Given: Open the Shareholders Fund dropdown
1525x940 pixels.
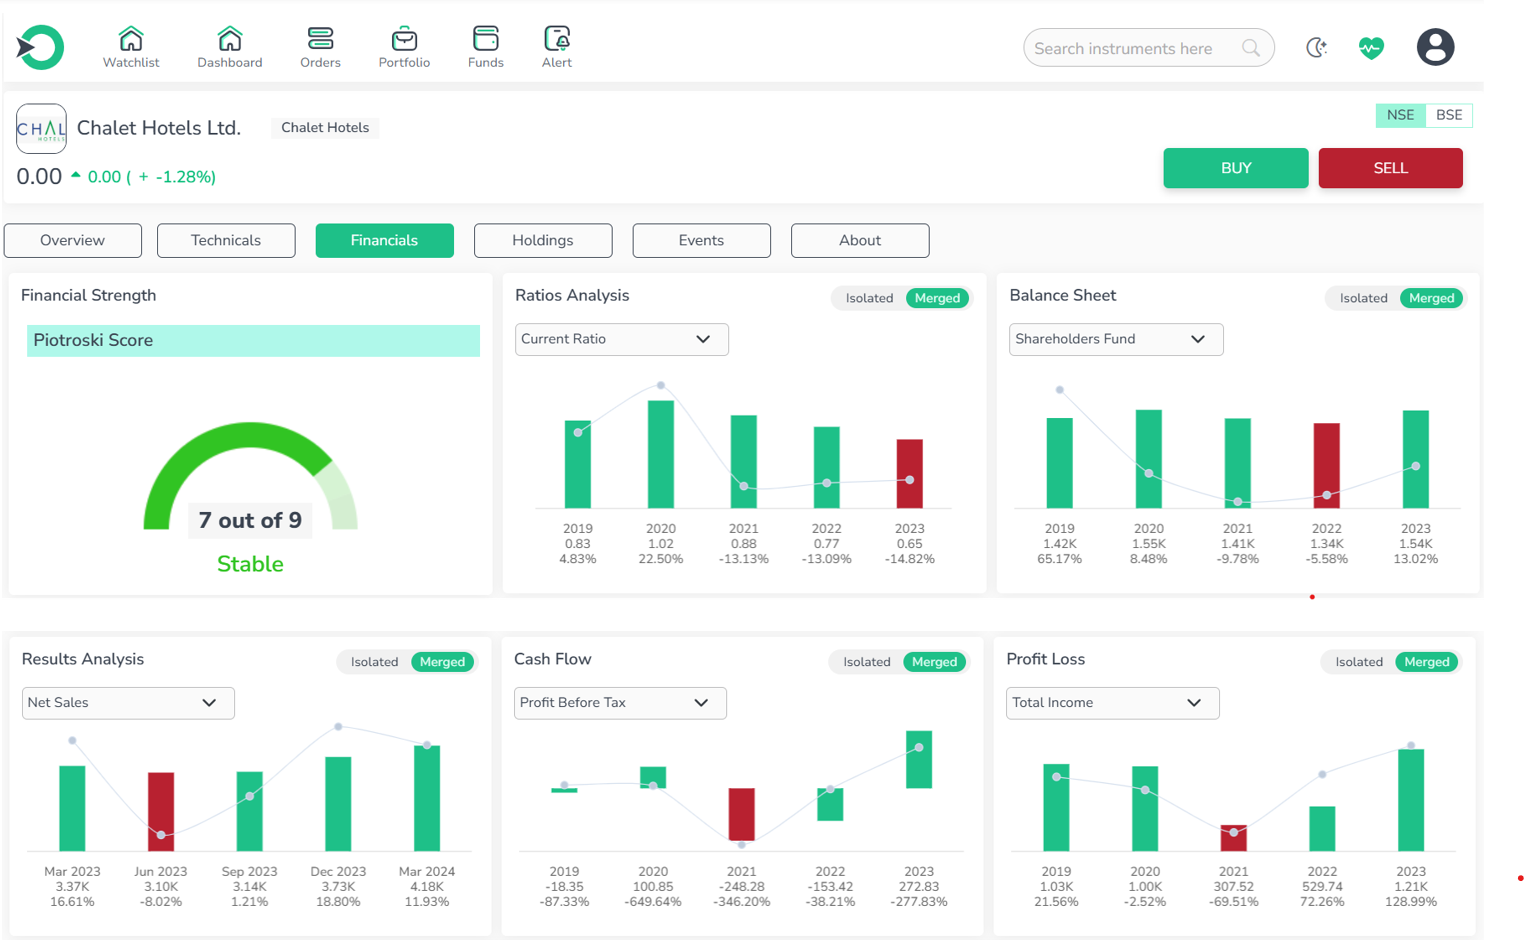Looking at the screenshot, I should tap(1116, 339).
